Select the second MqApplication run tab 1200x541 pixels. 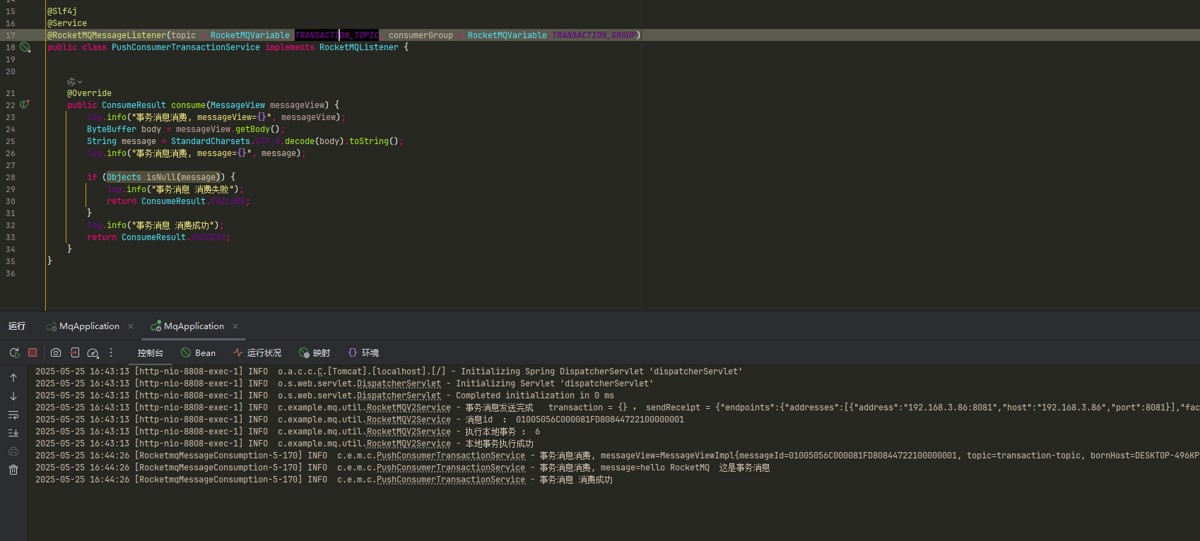click(x=187, y=326)
